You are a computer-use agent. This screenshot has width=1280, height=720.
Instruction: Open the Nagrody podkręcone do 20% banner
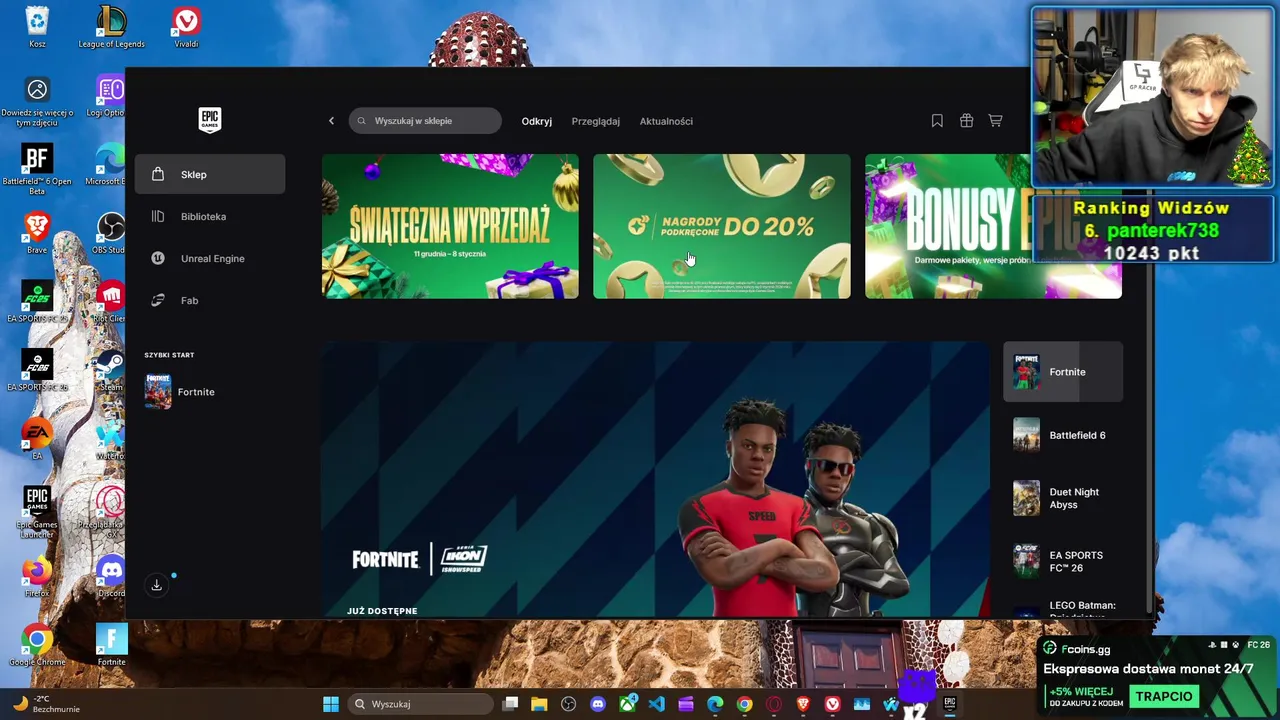(722, 226)
